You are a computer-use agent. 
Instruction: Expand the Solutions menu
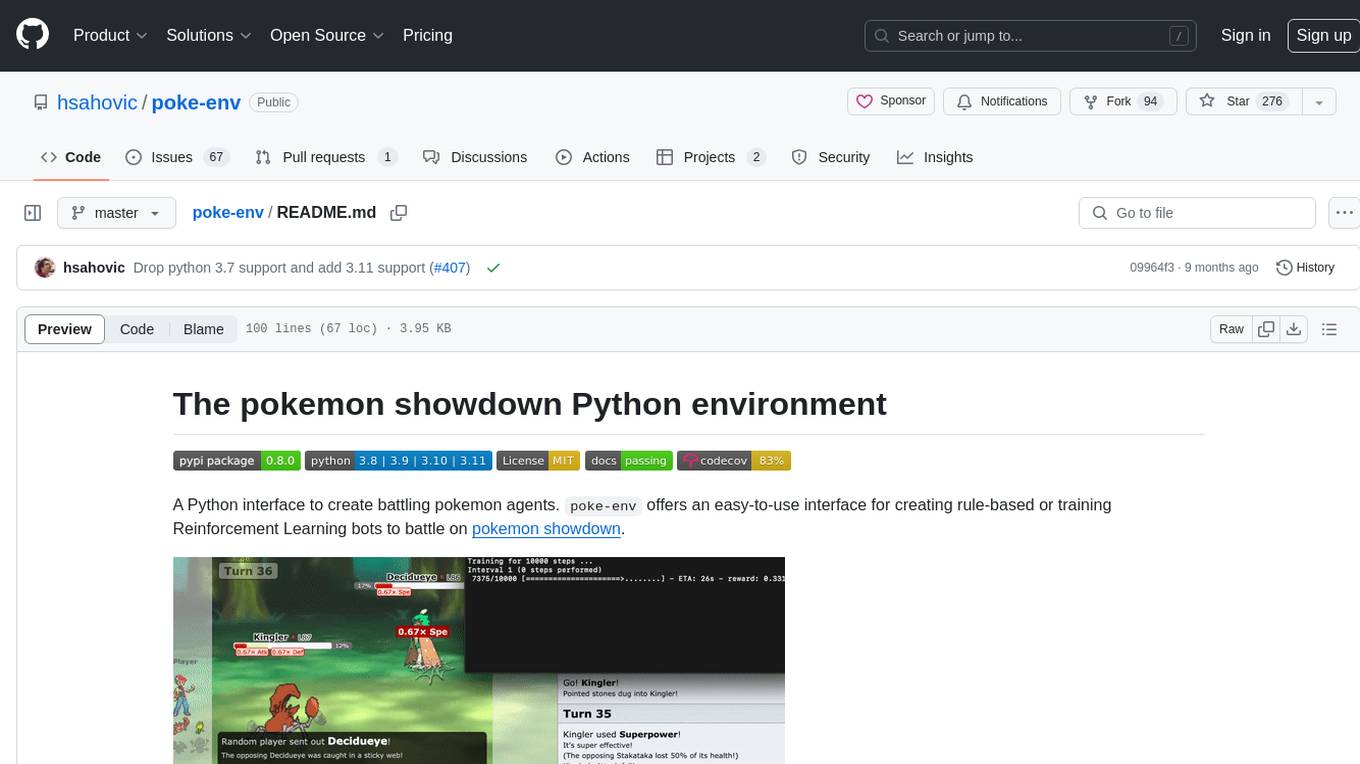click(x=209, y=35)
